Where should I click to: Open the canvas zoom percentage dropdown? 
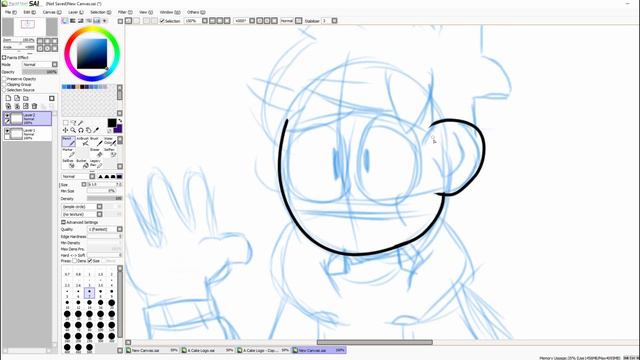click(x=205, y=20)
